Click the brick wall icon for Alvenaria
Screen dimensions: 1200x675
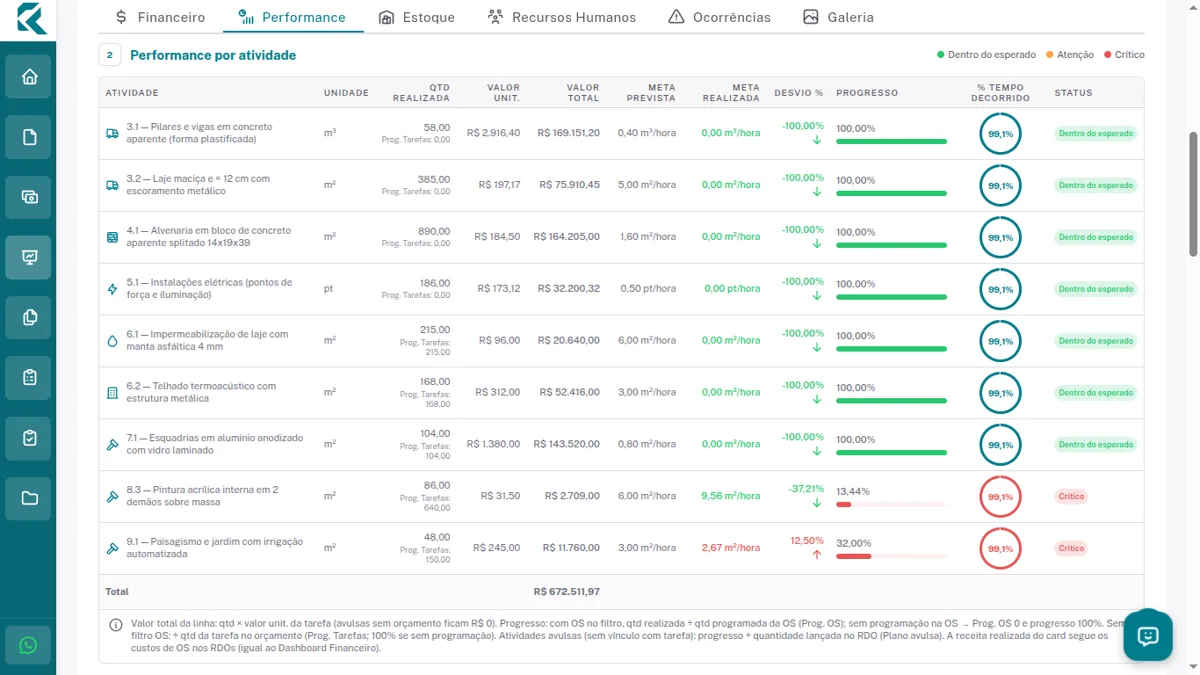(x=112, y=237)
